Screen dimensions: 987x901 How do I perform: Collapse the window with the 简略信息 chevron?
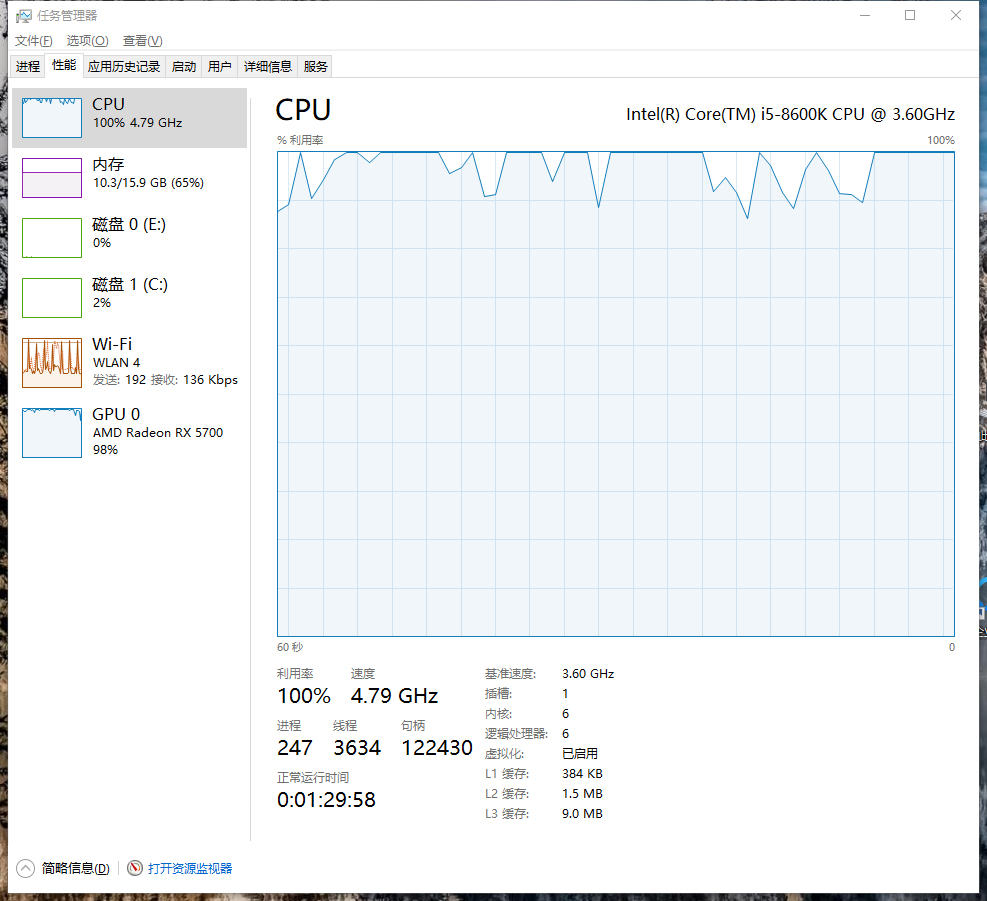pyautogui.click(x=22, y=868)
